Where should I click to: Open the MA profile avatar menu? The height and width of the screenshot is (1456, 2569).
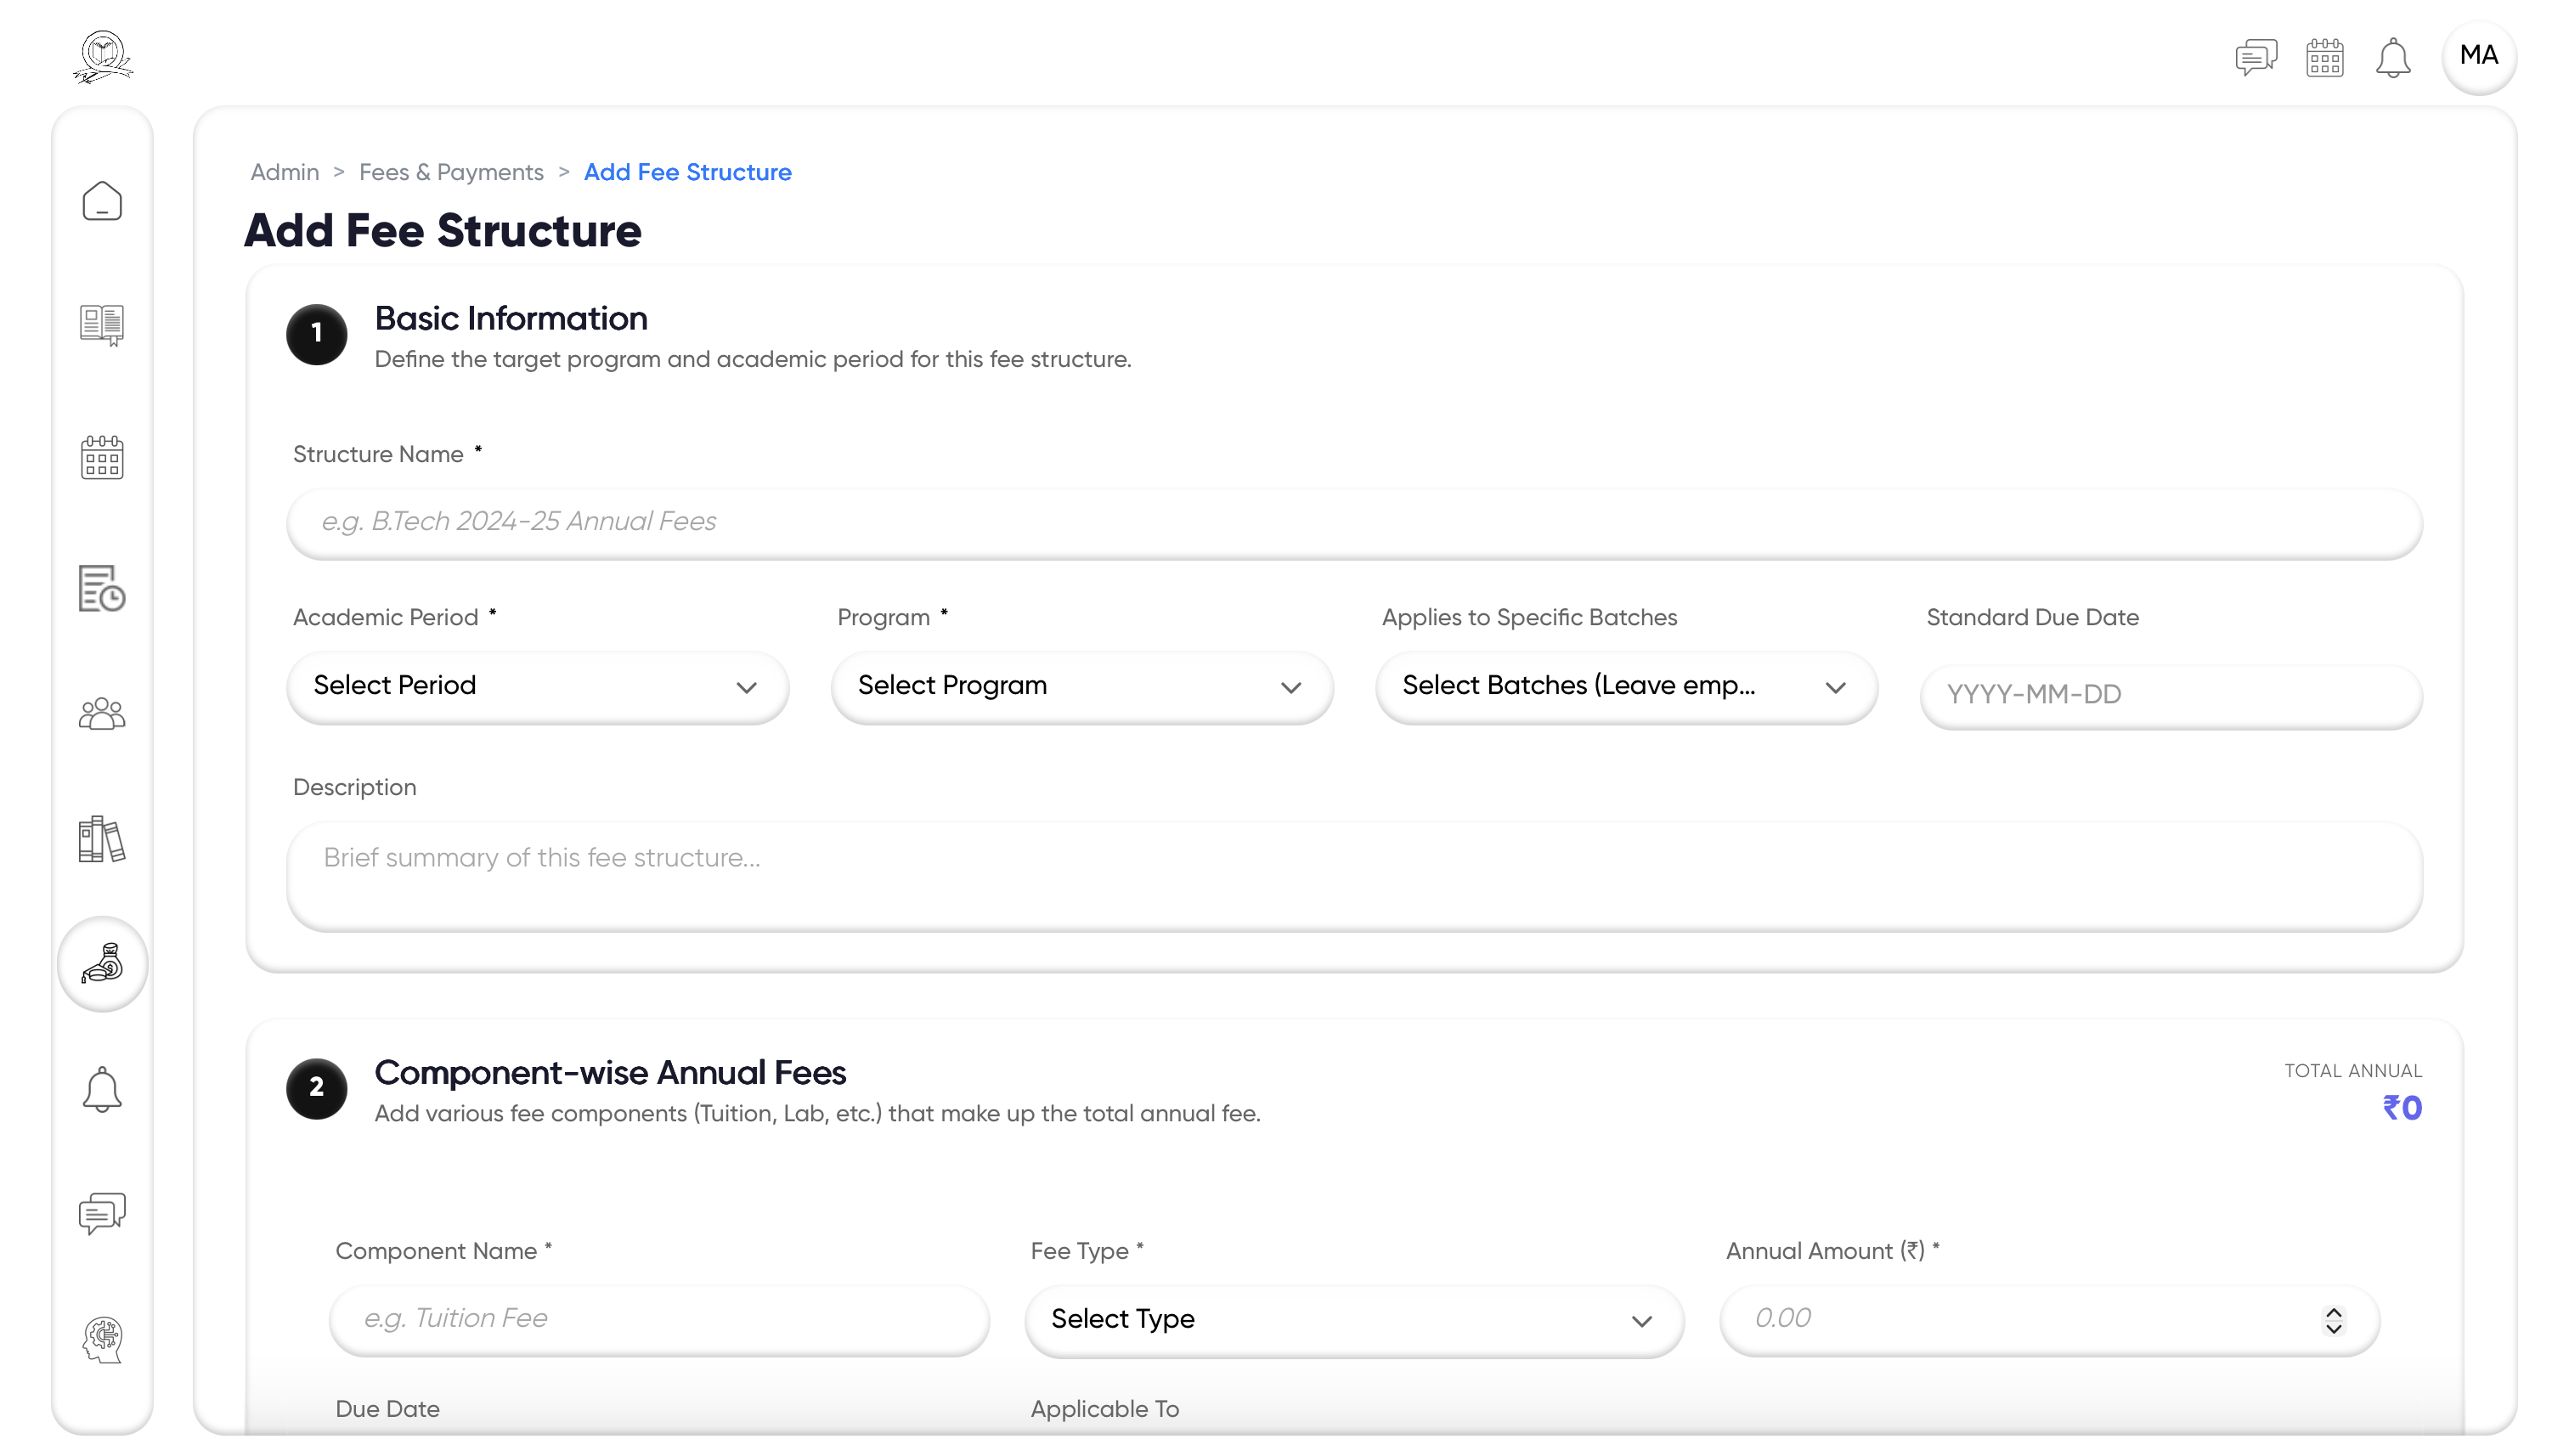2479,56
